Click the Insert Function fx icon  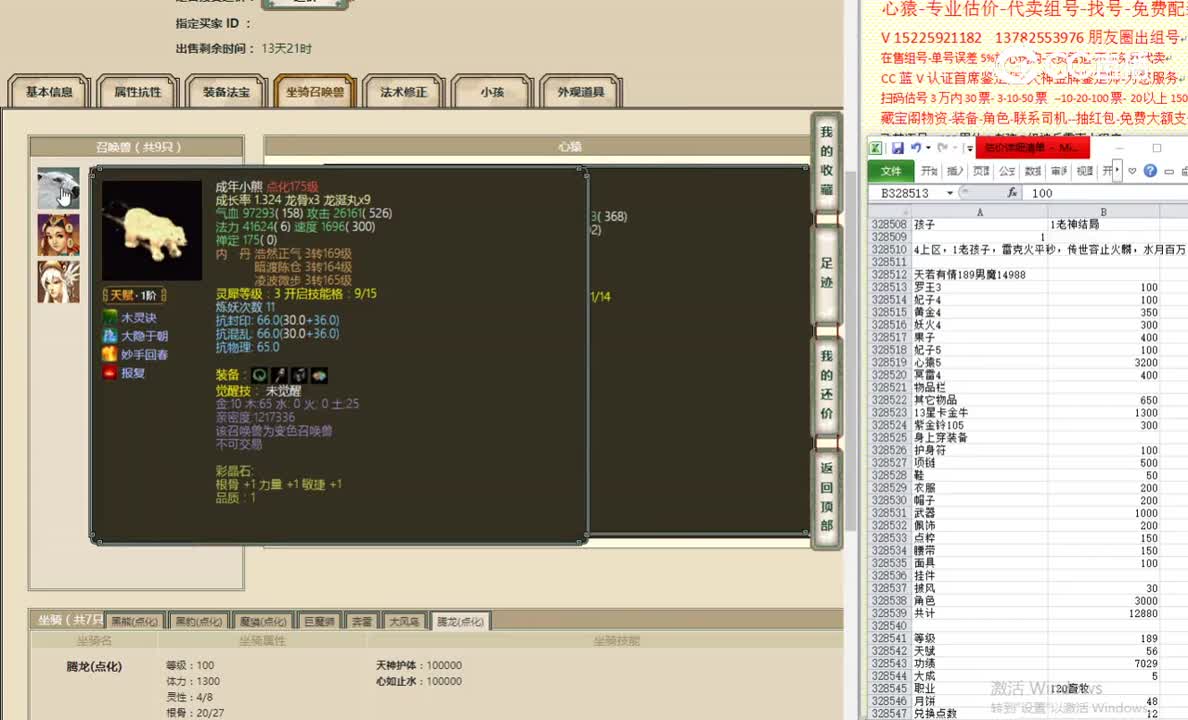1013,192
